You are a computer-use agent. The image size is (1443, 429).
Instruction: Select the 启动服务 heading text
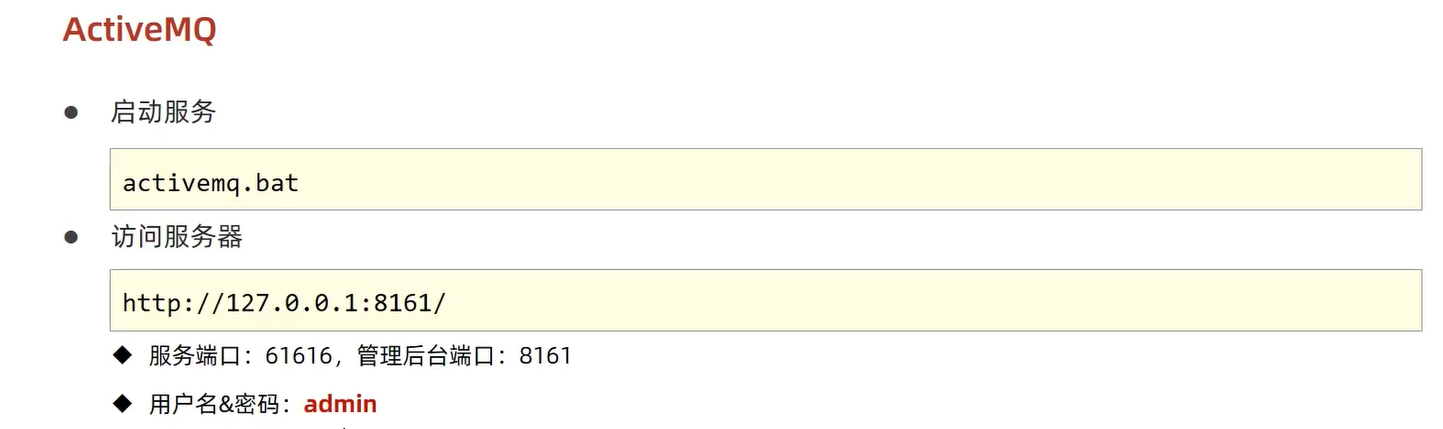click(x=163, y=112)
